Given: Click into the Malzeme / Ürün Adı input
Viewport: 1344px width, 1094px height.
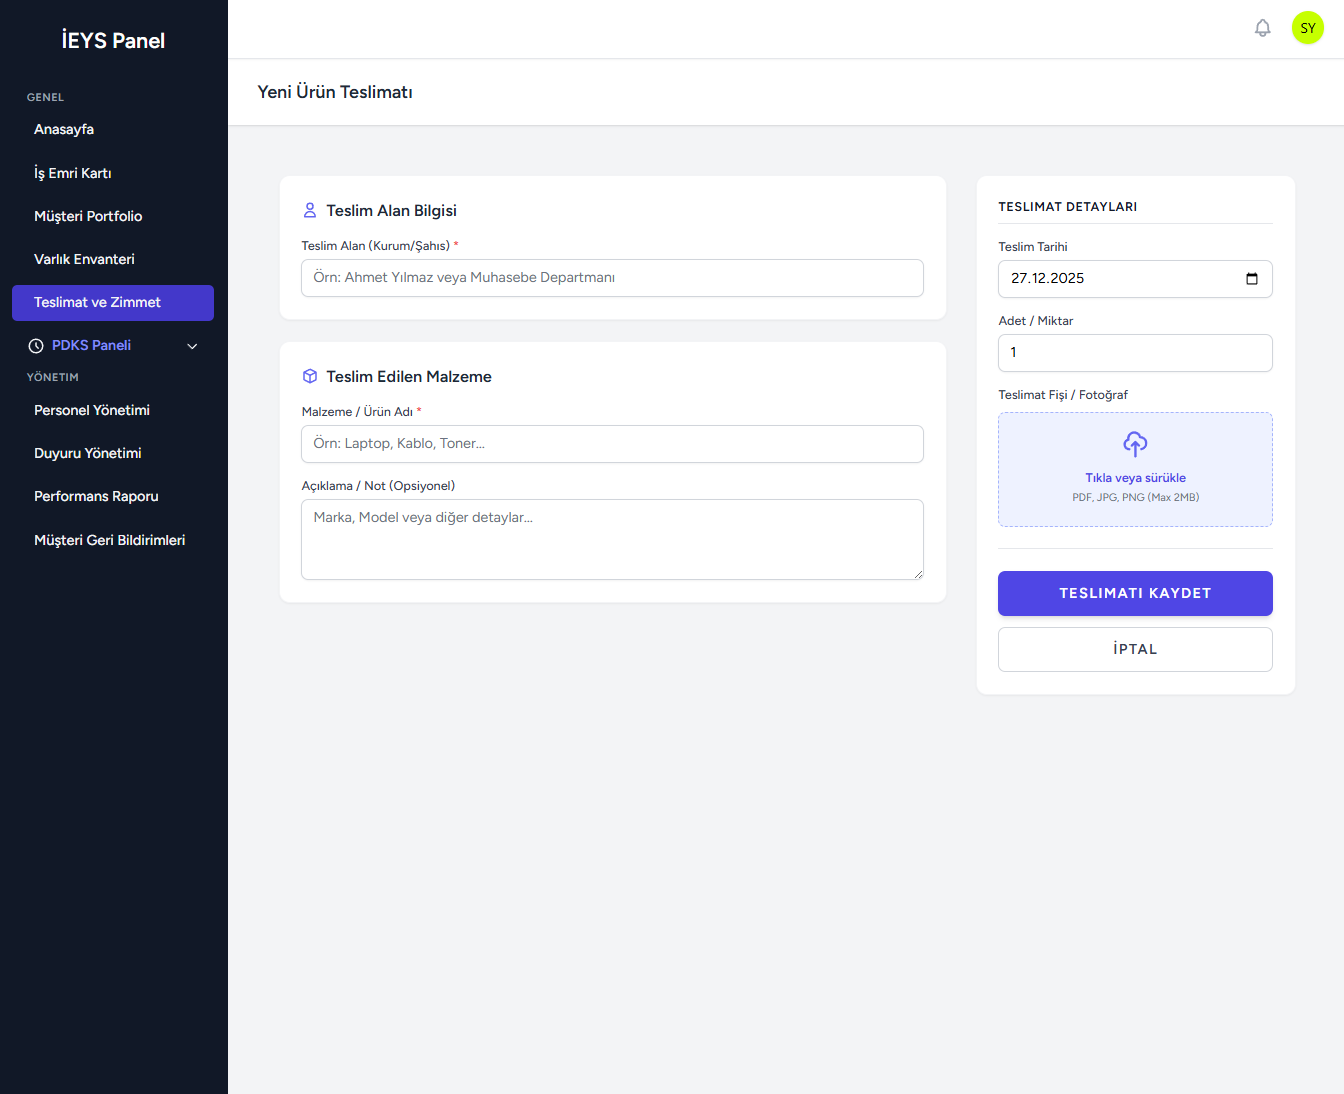Looking at the screenshot, I should (x=612, y=444).
